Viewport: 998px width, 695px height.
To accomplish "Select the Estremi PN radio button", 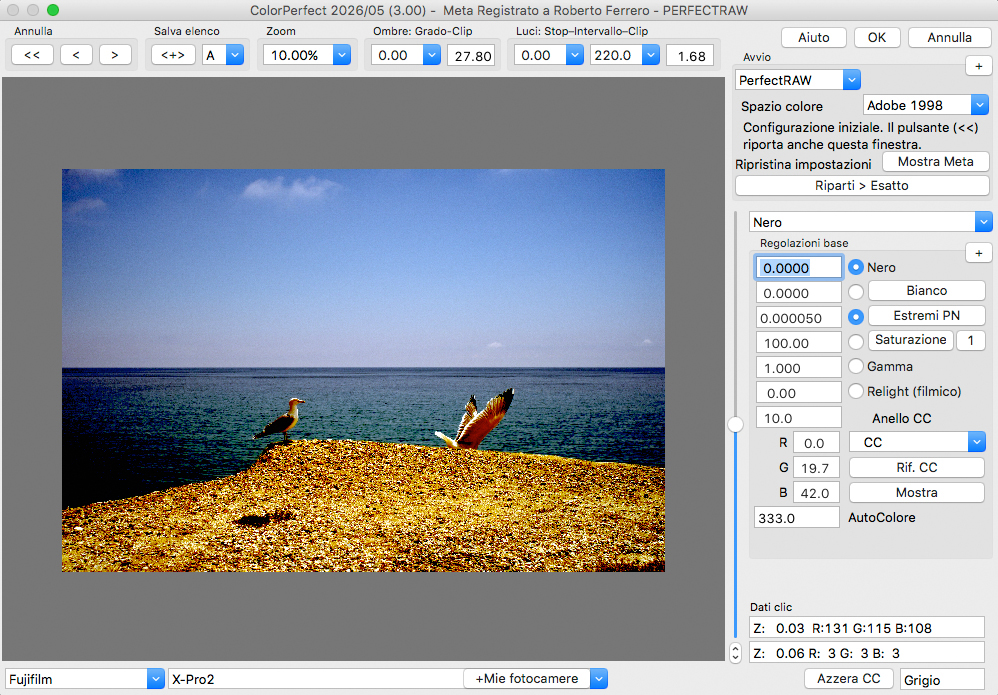I will (x=856, y=316).
